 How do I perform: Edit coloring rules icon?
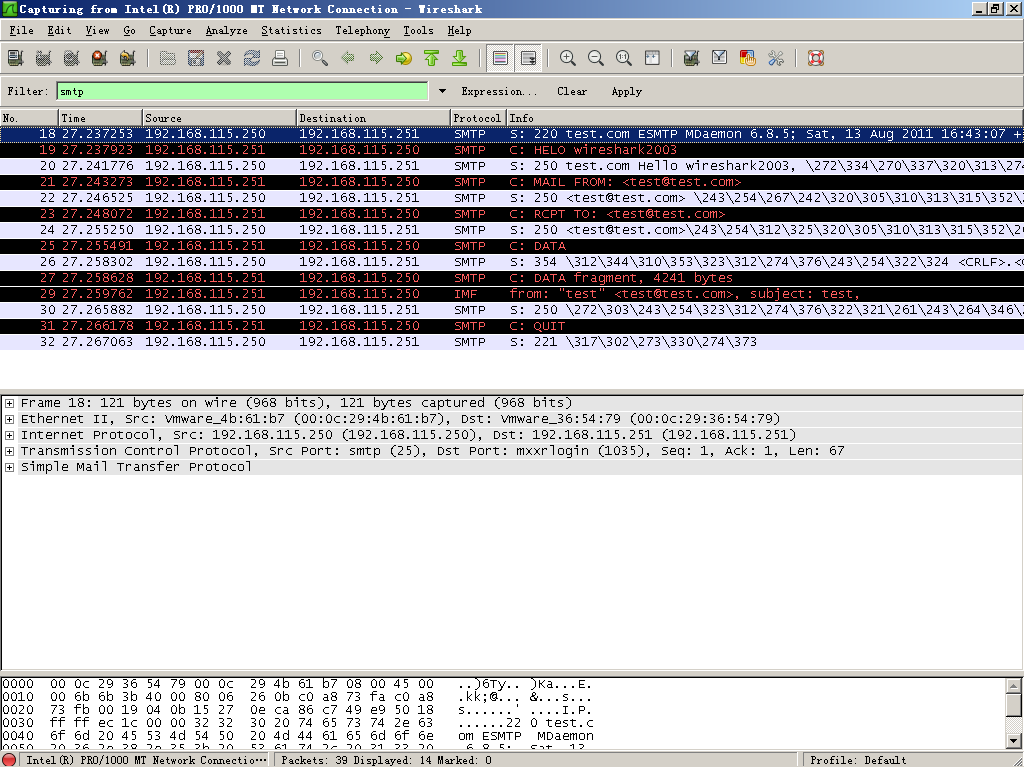click(748, 58)
